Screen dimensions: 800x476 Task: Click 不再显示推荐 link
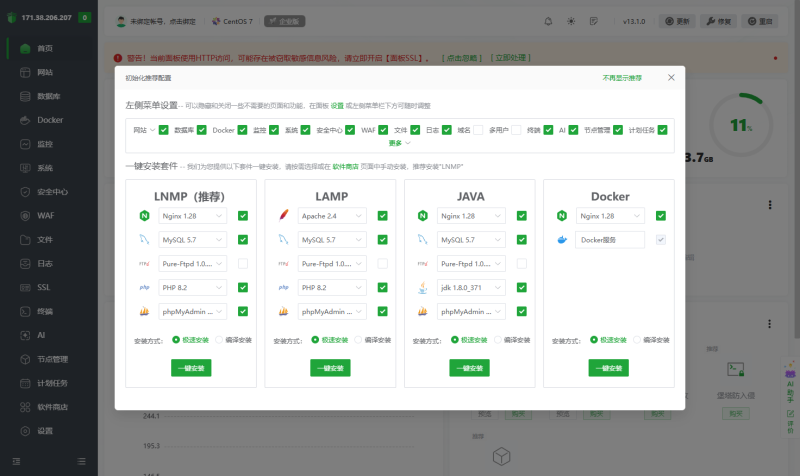tap(622, 78)
